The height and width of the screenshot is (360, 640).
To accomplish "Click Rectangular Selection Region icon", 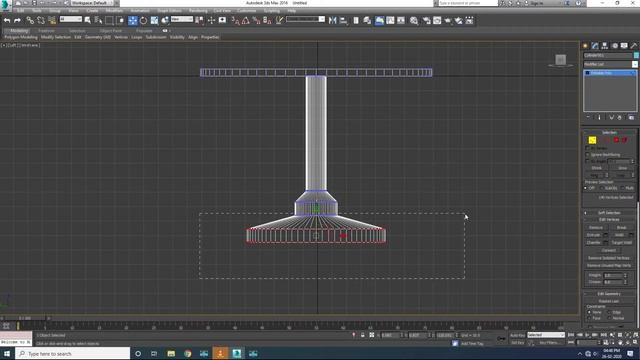I will (x=109, y=20).
